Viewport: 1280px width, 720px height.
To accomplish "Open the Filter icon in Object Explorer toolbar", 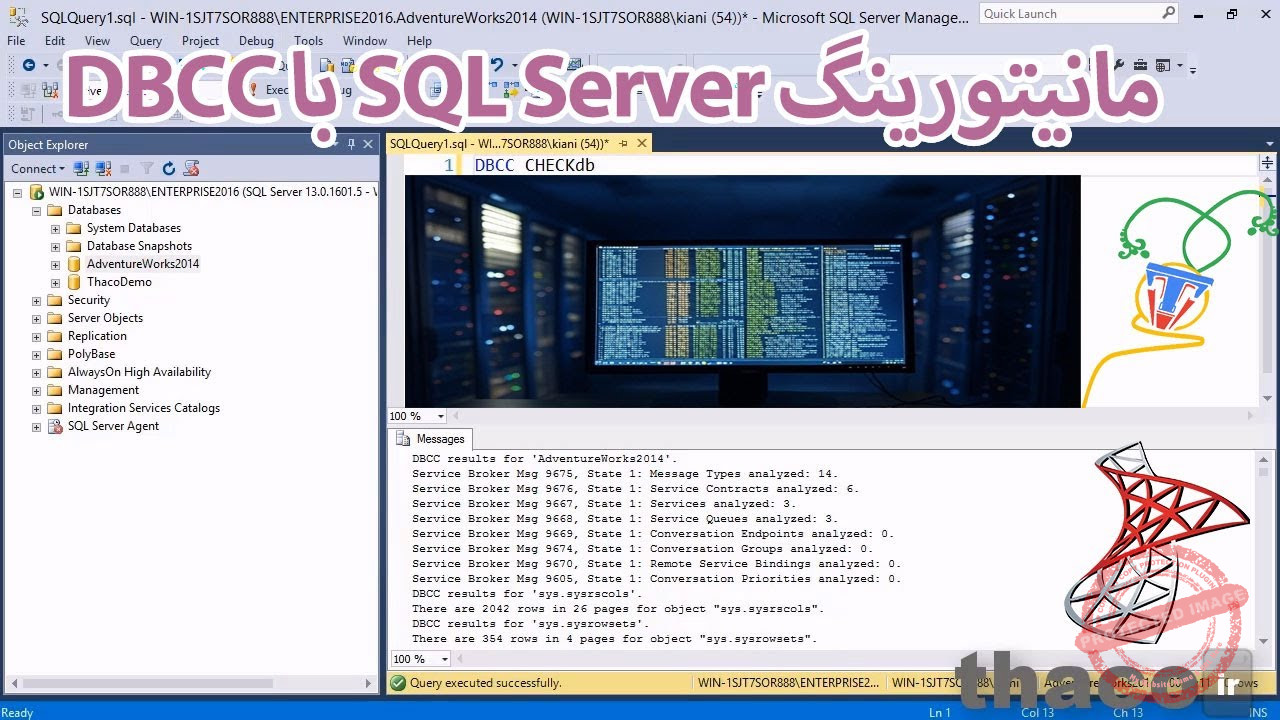I will point(146,168).
